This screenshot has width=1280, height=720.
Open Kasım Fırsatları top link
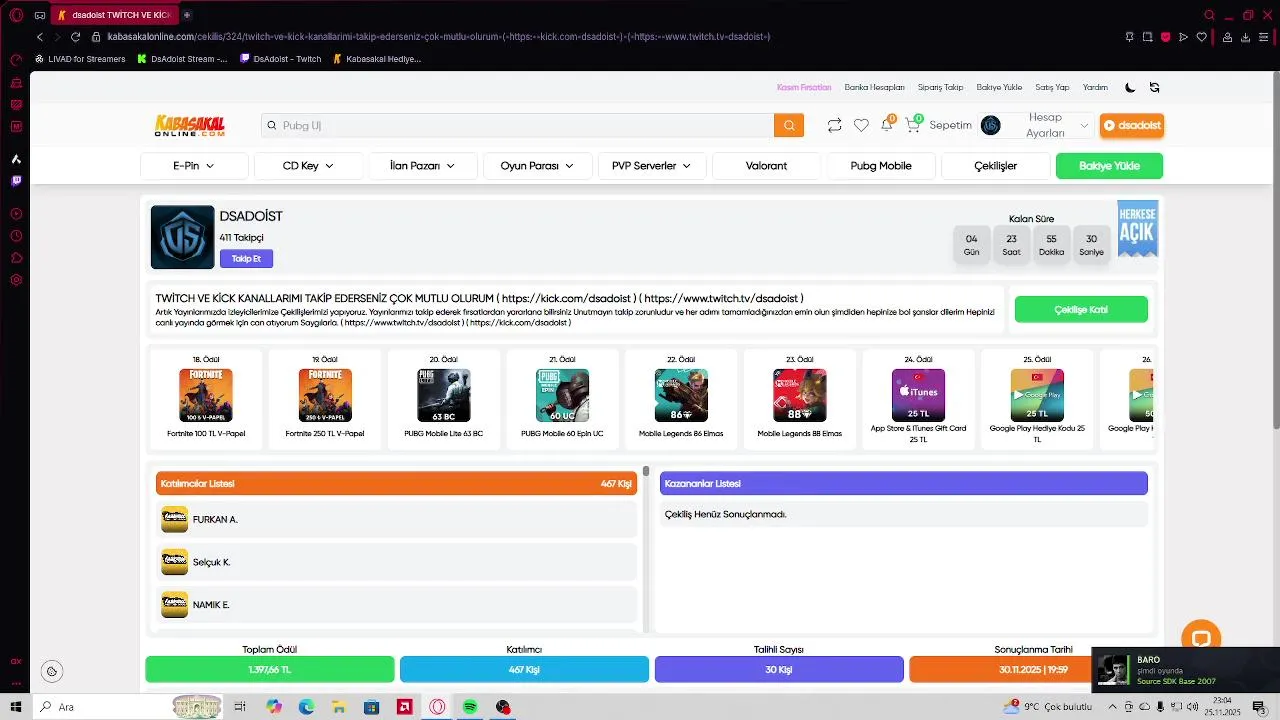click(804, 87)
